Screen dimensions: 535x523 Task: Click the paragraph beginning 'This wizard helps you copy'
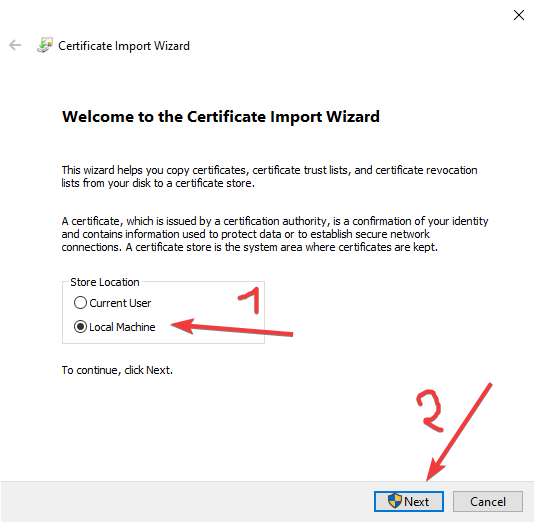269,176
